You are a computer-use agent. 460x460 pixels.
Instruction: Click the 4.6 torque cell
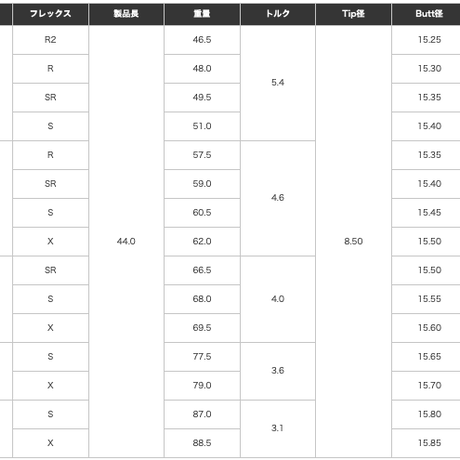click(278, 198)
